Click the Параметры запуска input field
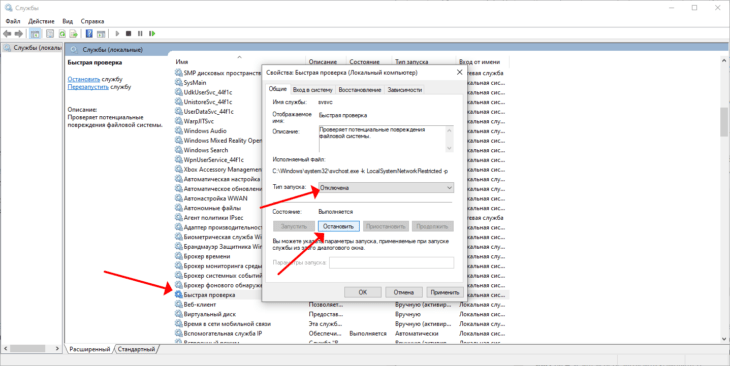Image resolution: width=730 pixels, height=366 pixels. 392,263
